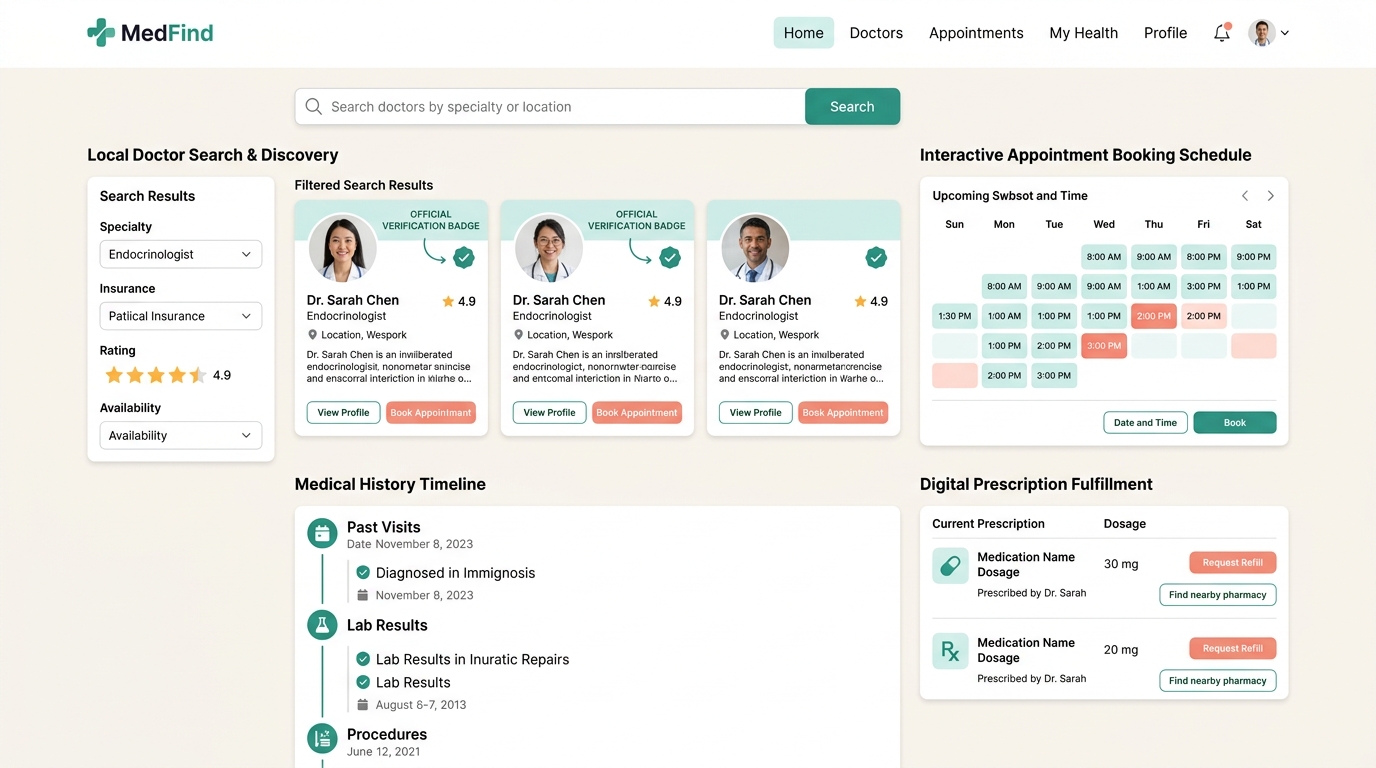Open the Availability dropdown
Image resolution: width=1376 pixels, height=768 pixels.
click(x=181, y=436)
